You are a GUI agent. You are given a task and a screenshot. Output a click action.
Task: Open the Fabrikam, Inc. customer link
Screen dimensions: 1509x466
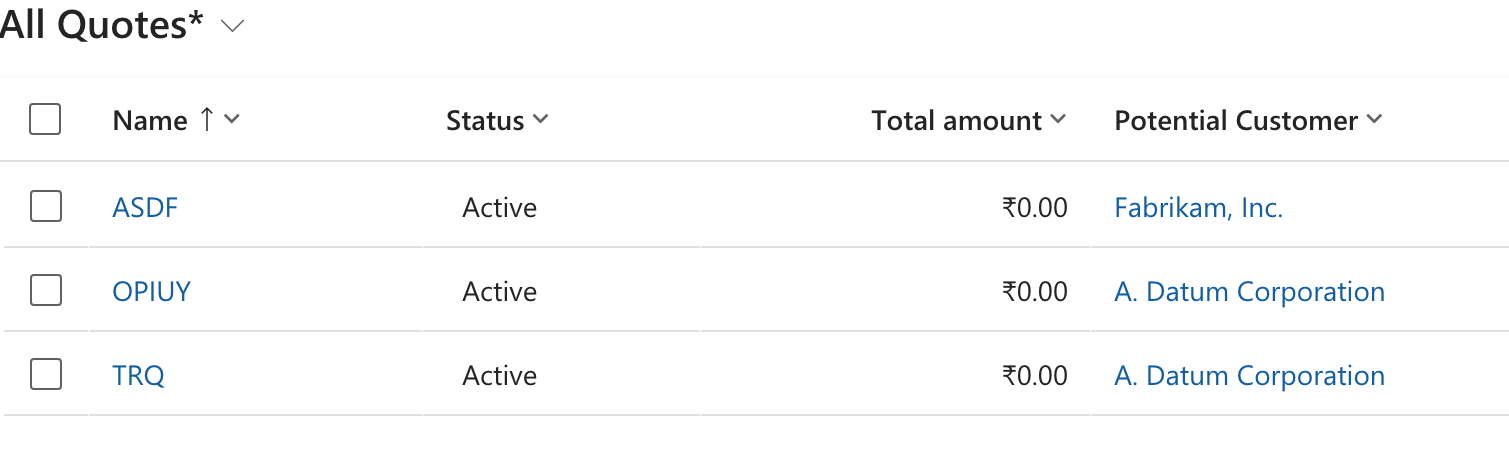pos(1198,208)
